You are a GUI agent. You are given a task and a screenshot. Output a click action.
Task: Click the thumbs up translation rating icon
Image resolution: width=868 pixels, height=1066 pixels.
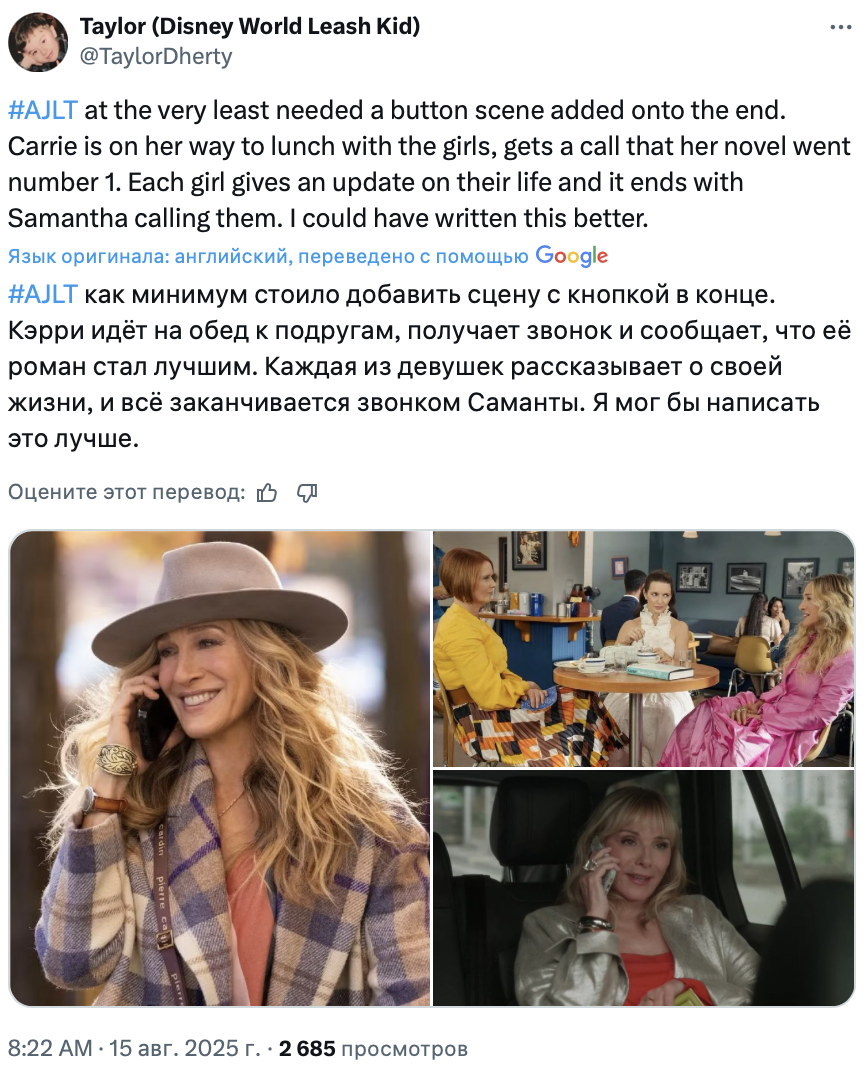click(x=267, y=492)
